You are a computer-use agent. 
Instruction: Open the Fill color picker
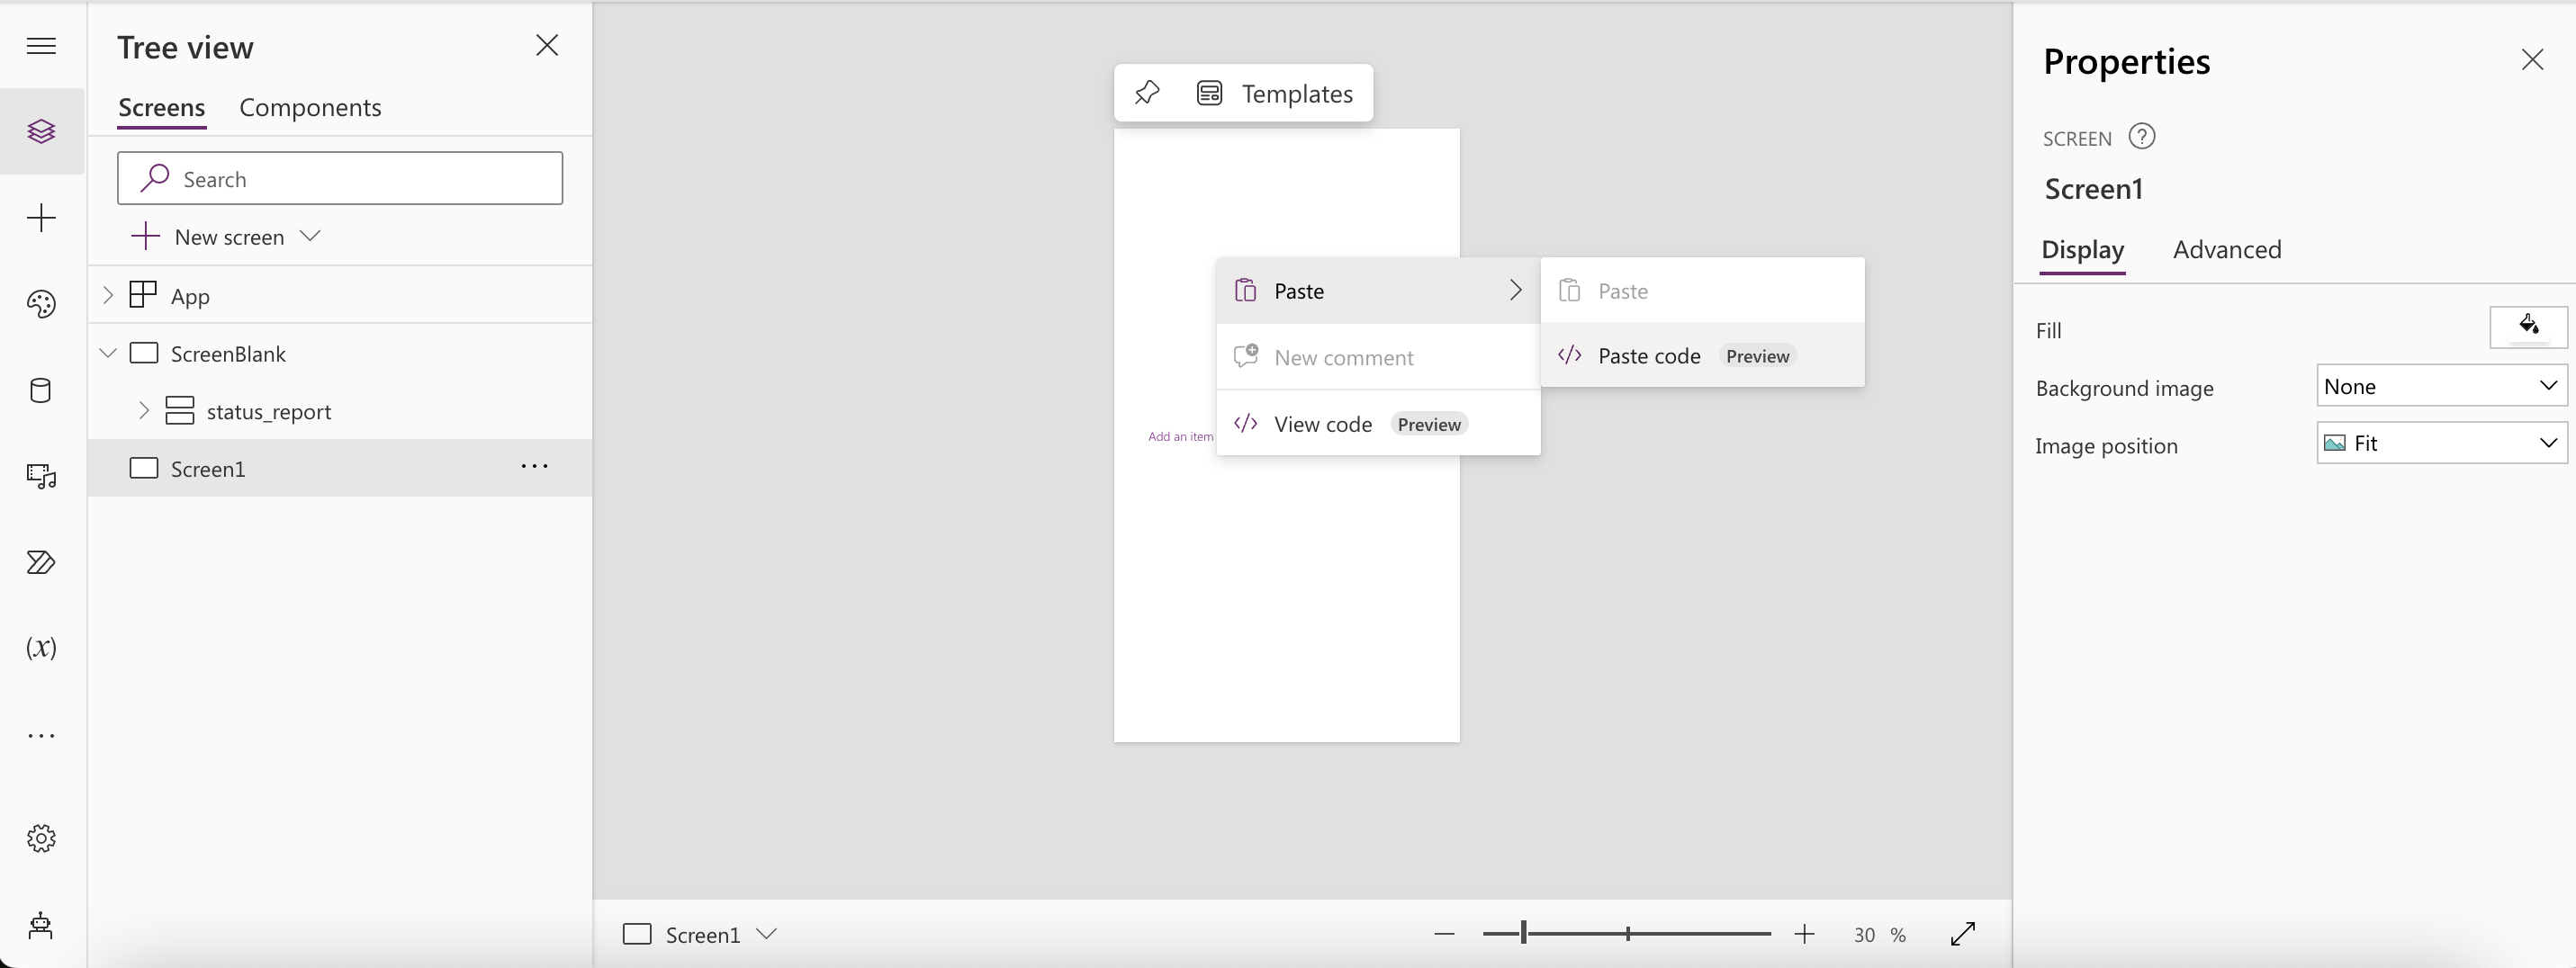pyautogui.click(x=2529, y=327)
